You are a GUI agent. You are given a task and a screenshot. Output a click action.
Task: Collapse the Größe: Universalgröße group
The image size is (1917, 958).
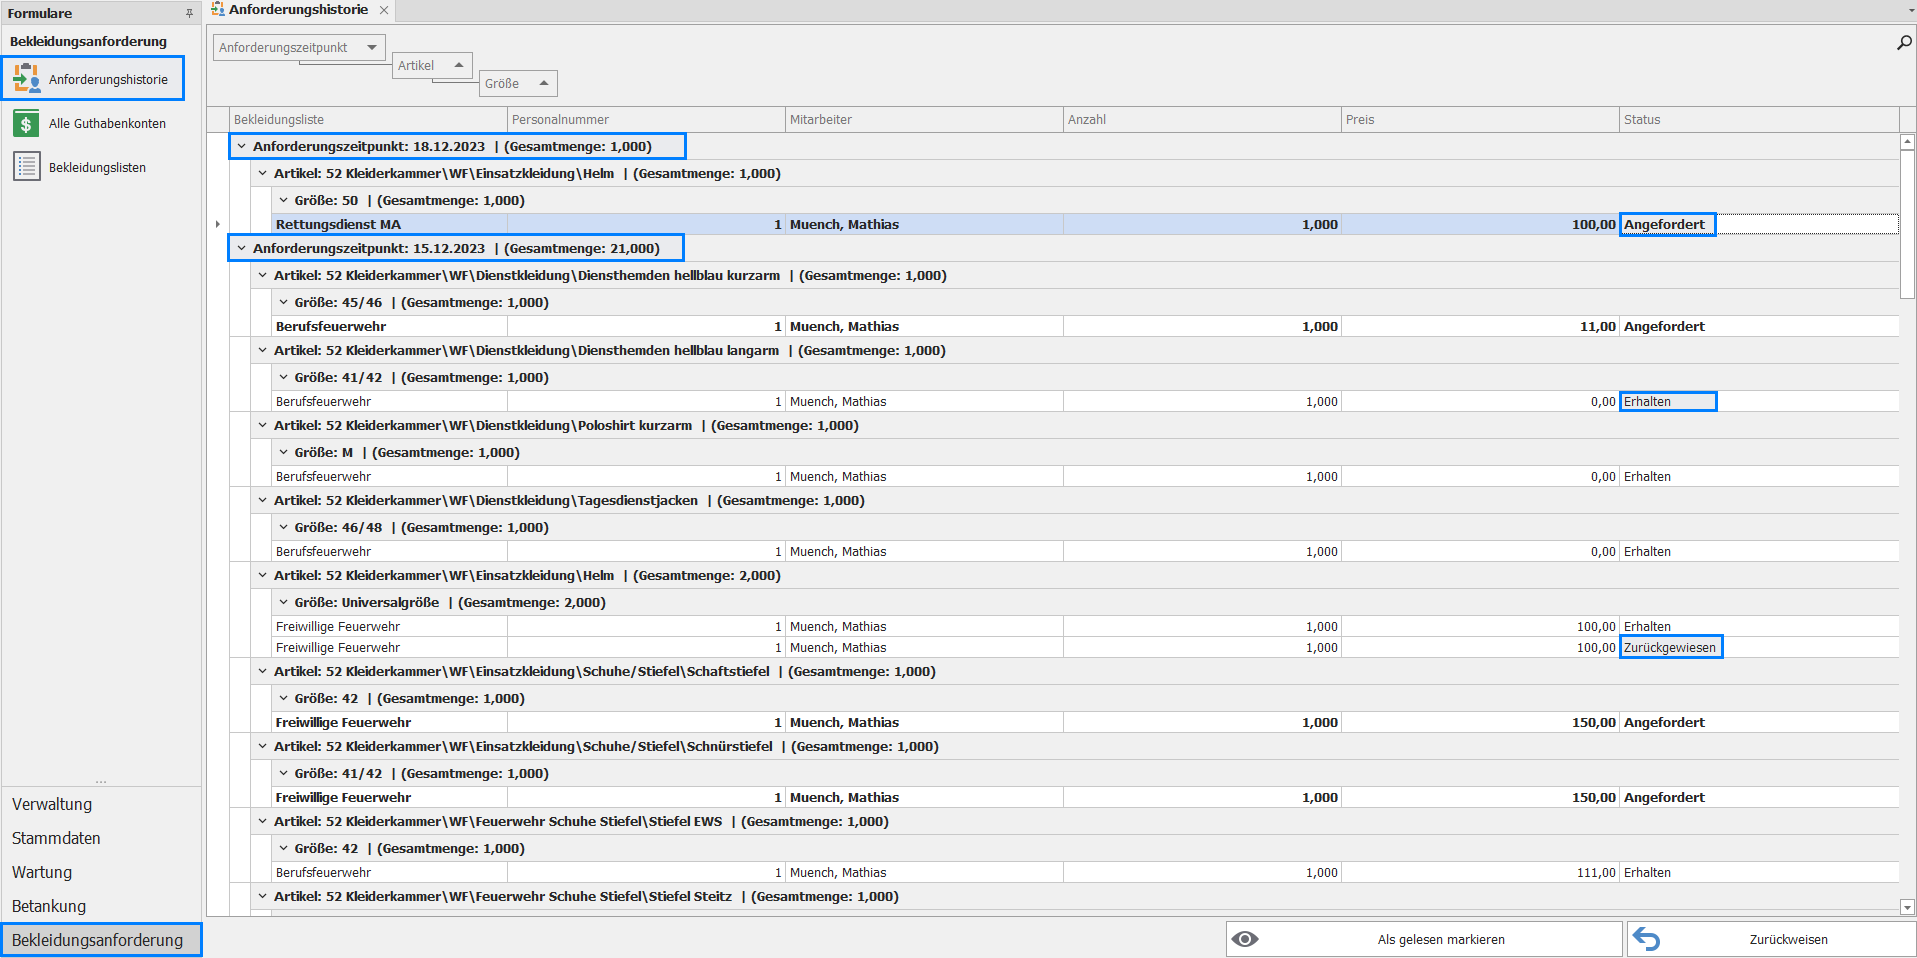283,602
